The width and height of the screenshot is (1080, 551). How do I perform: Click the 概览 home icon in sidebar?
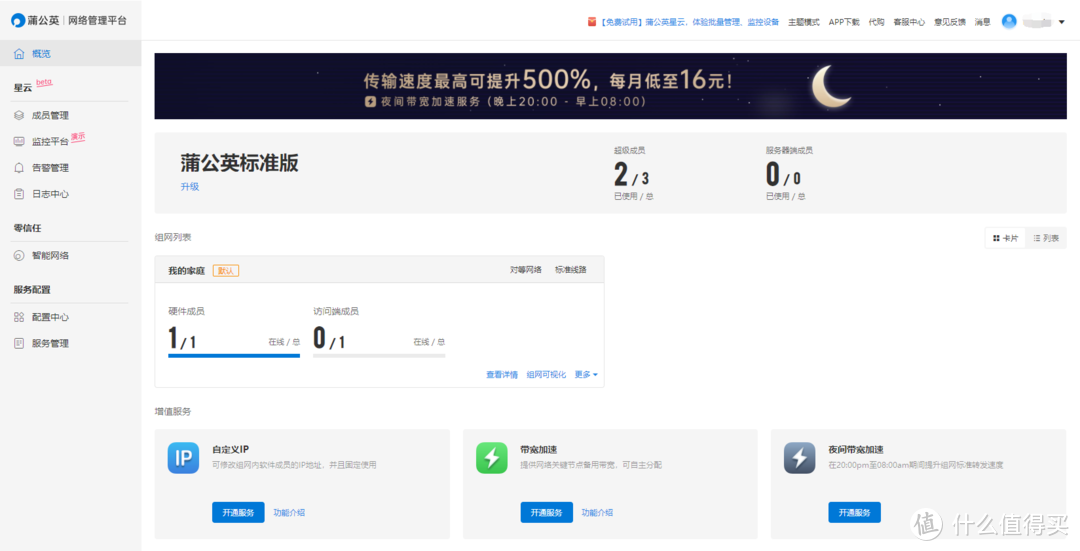click(x=19, y=54)
